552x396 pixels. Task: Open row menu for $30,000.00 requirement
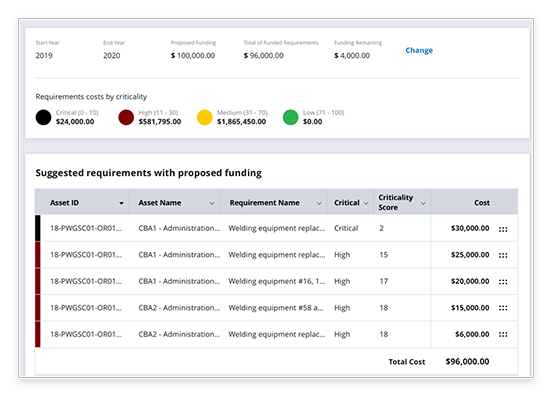[x=503, y=229]
